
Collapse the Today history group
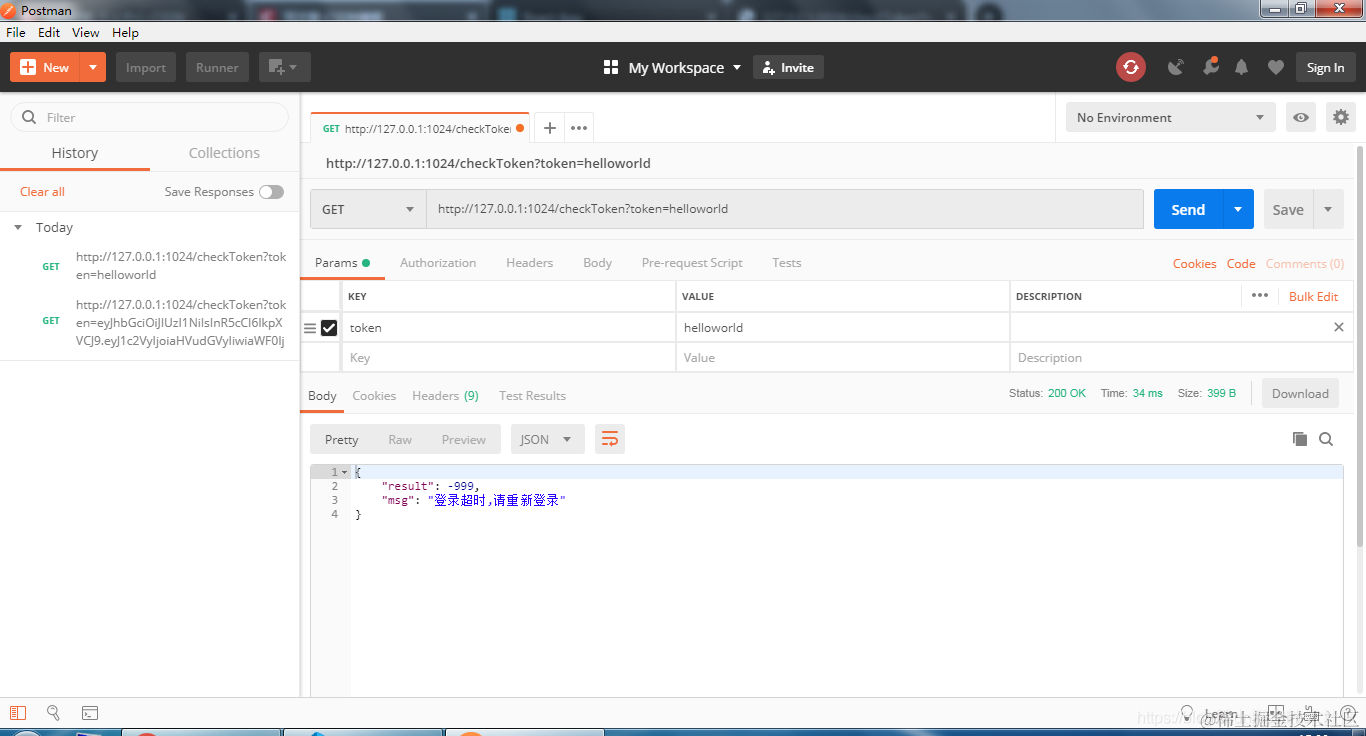[x=18, y=228]
